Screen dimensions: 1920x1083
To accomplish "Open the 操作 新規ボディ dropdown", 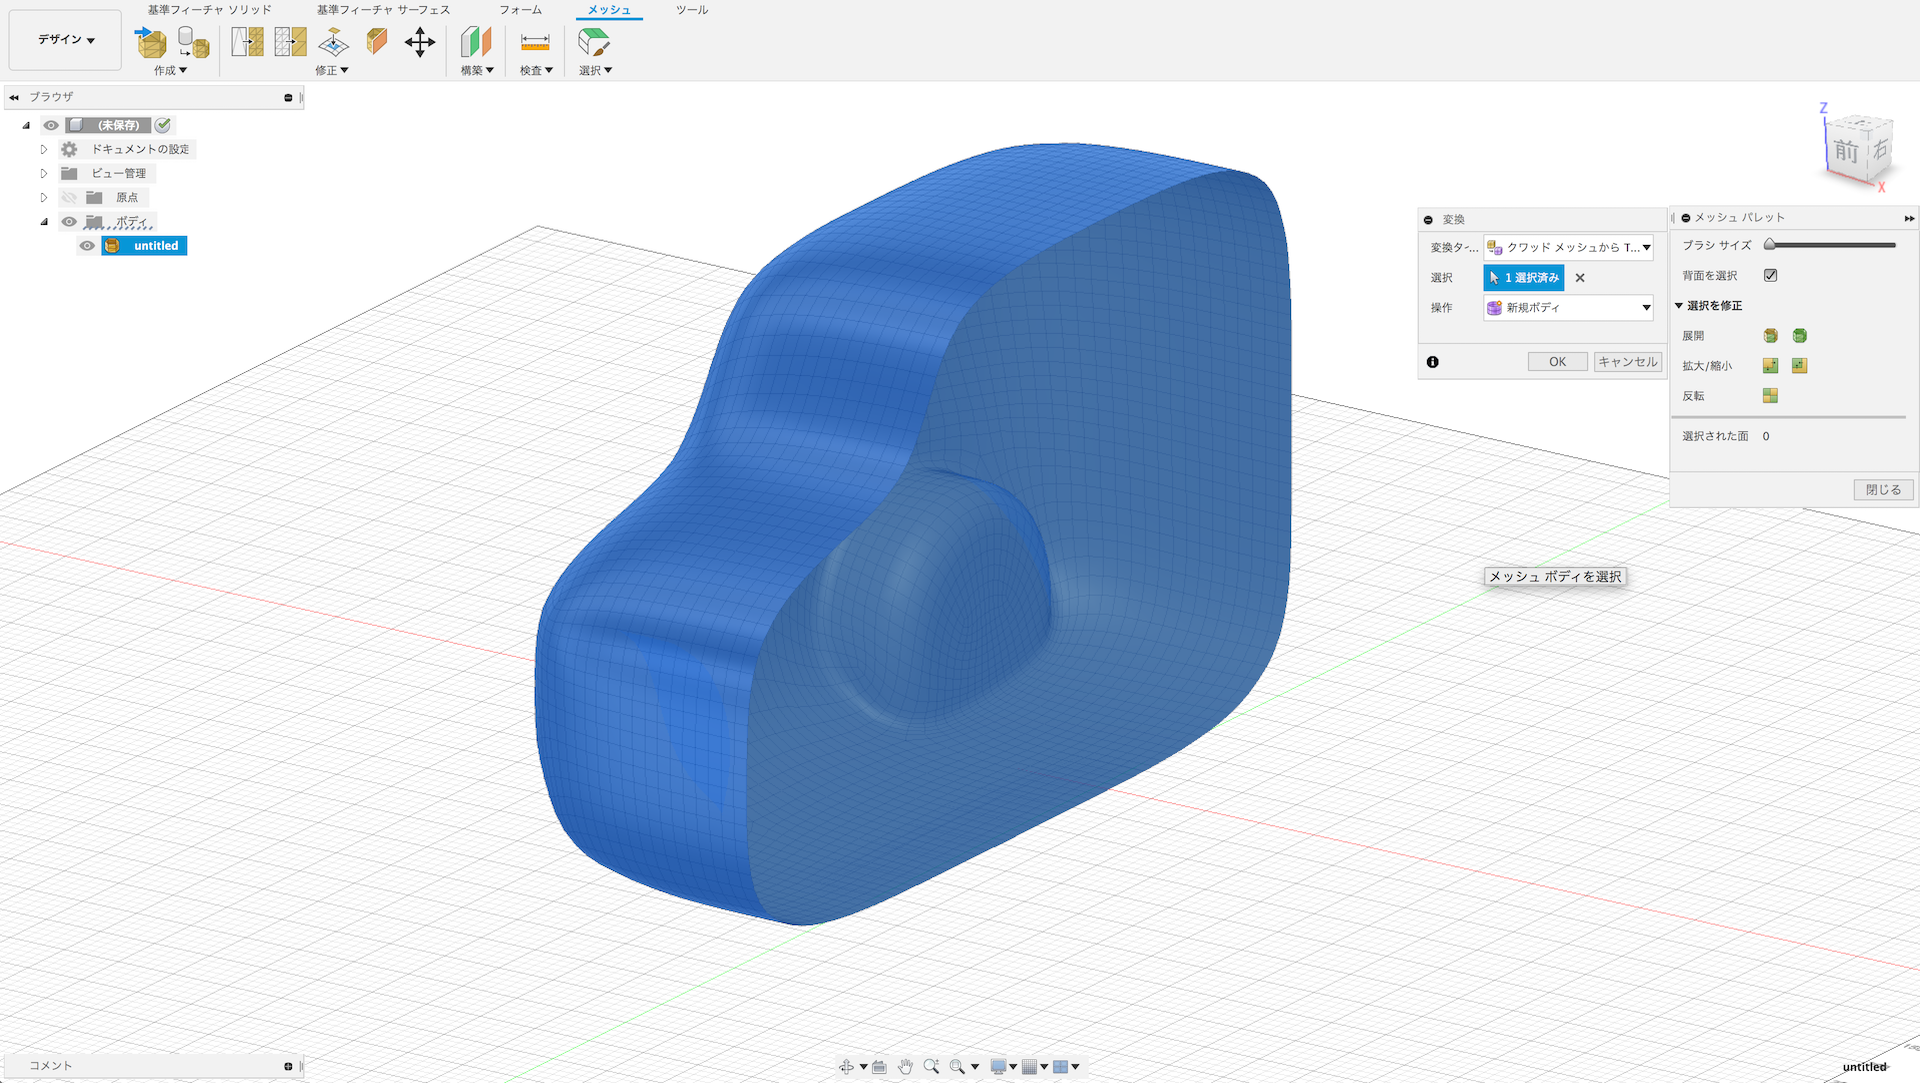I will coord(1567,308).
